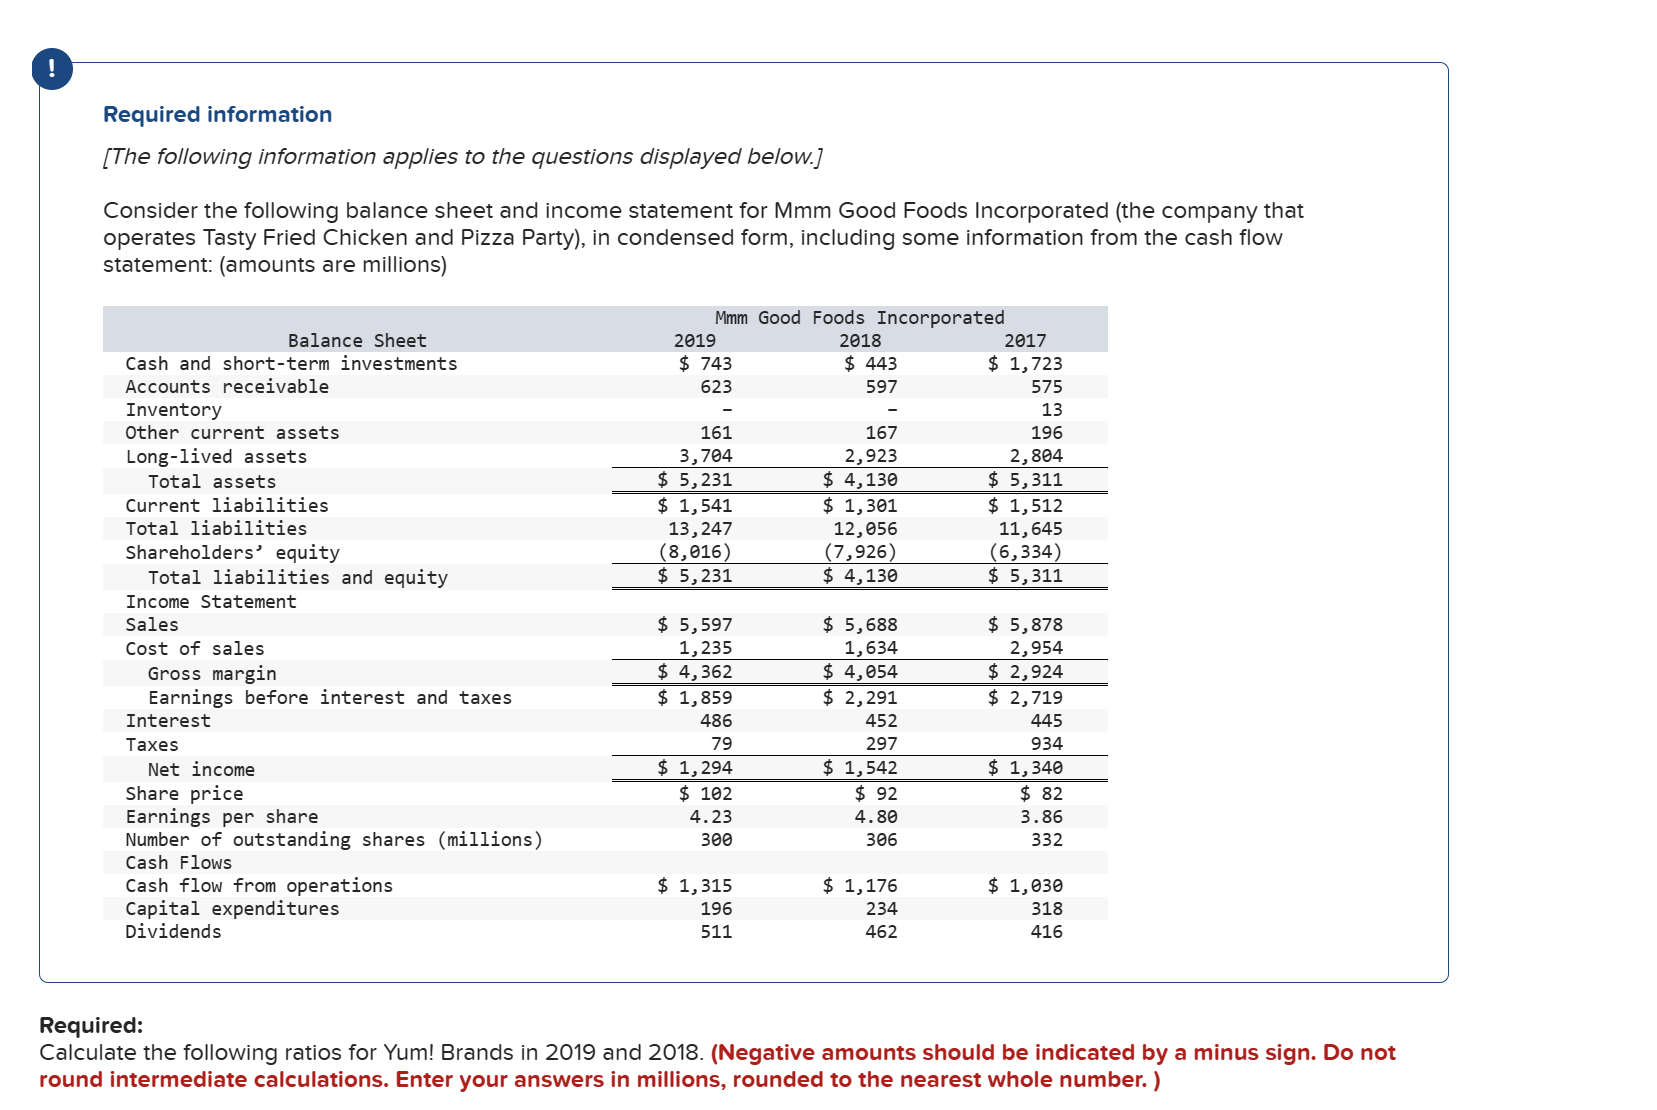Click the exclamation alert icon

point(51,70)
